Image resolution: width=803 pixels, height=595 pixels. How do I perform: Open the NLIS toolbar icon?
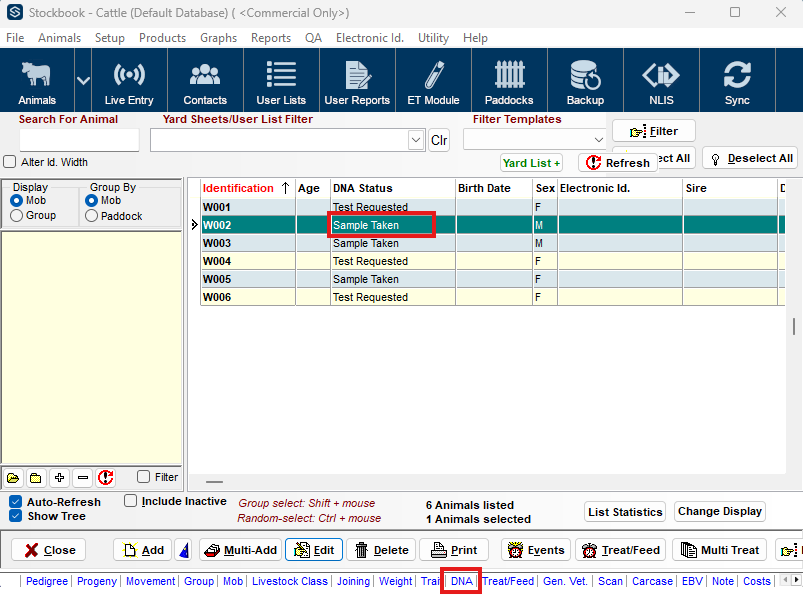[661, 81]
